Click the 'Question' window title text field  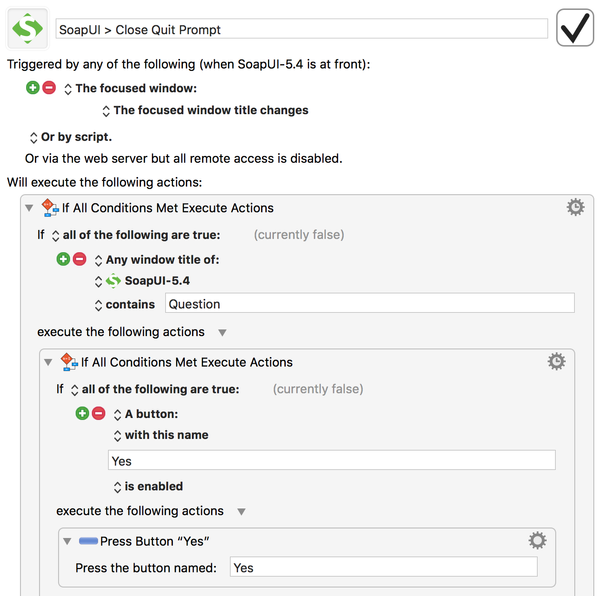pyautogui.click(x=369, y=303)
